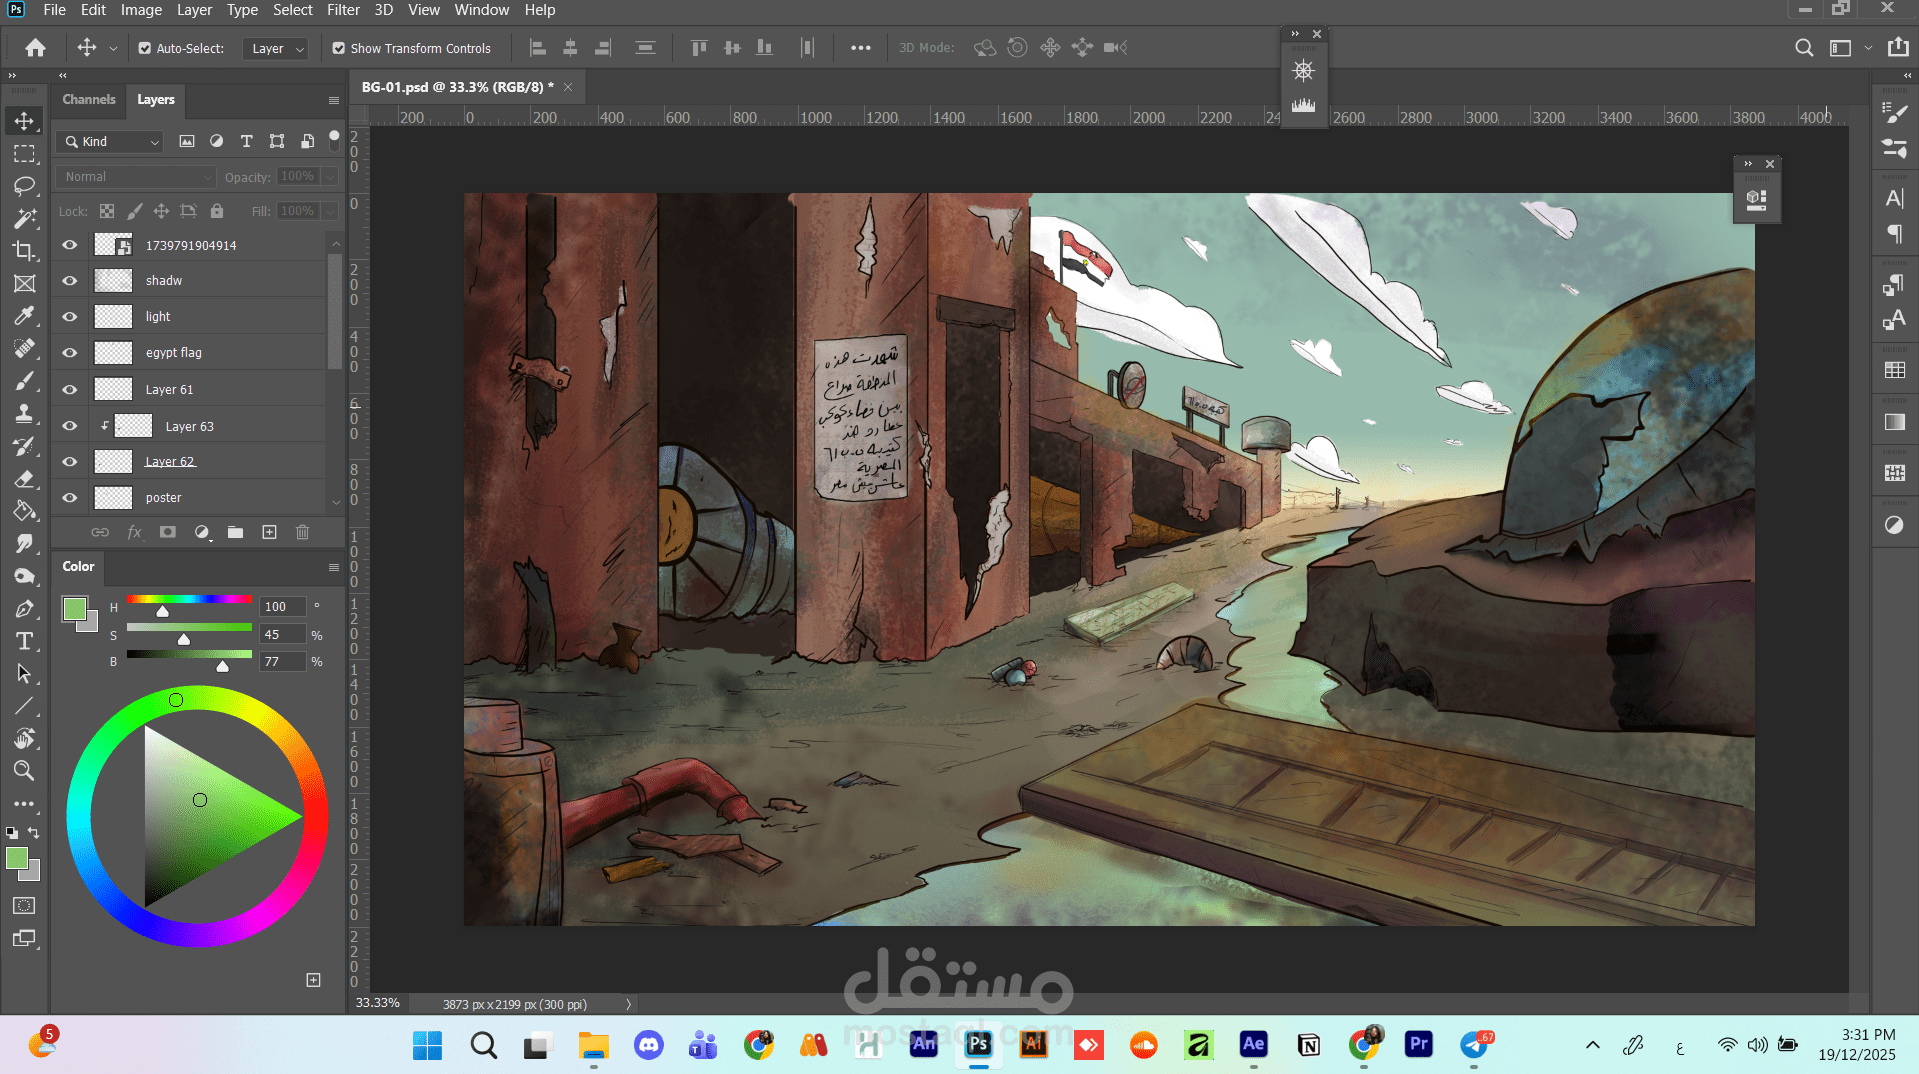Image resolution: width=1919 pixels, height=1074 pixels.
Task: Select the Crop tool
Action: tap(24, 251)
